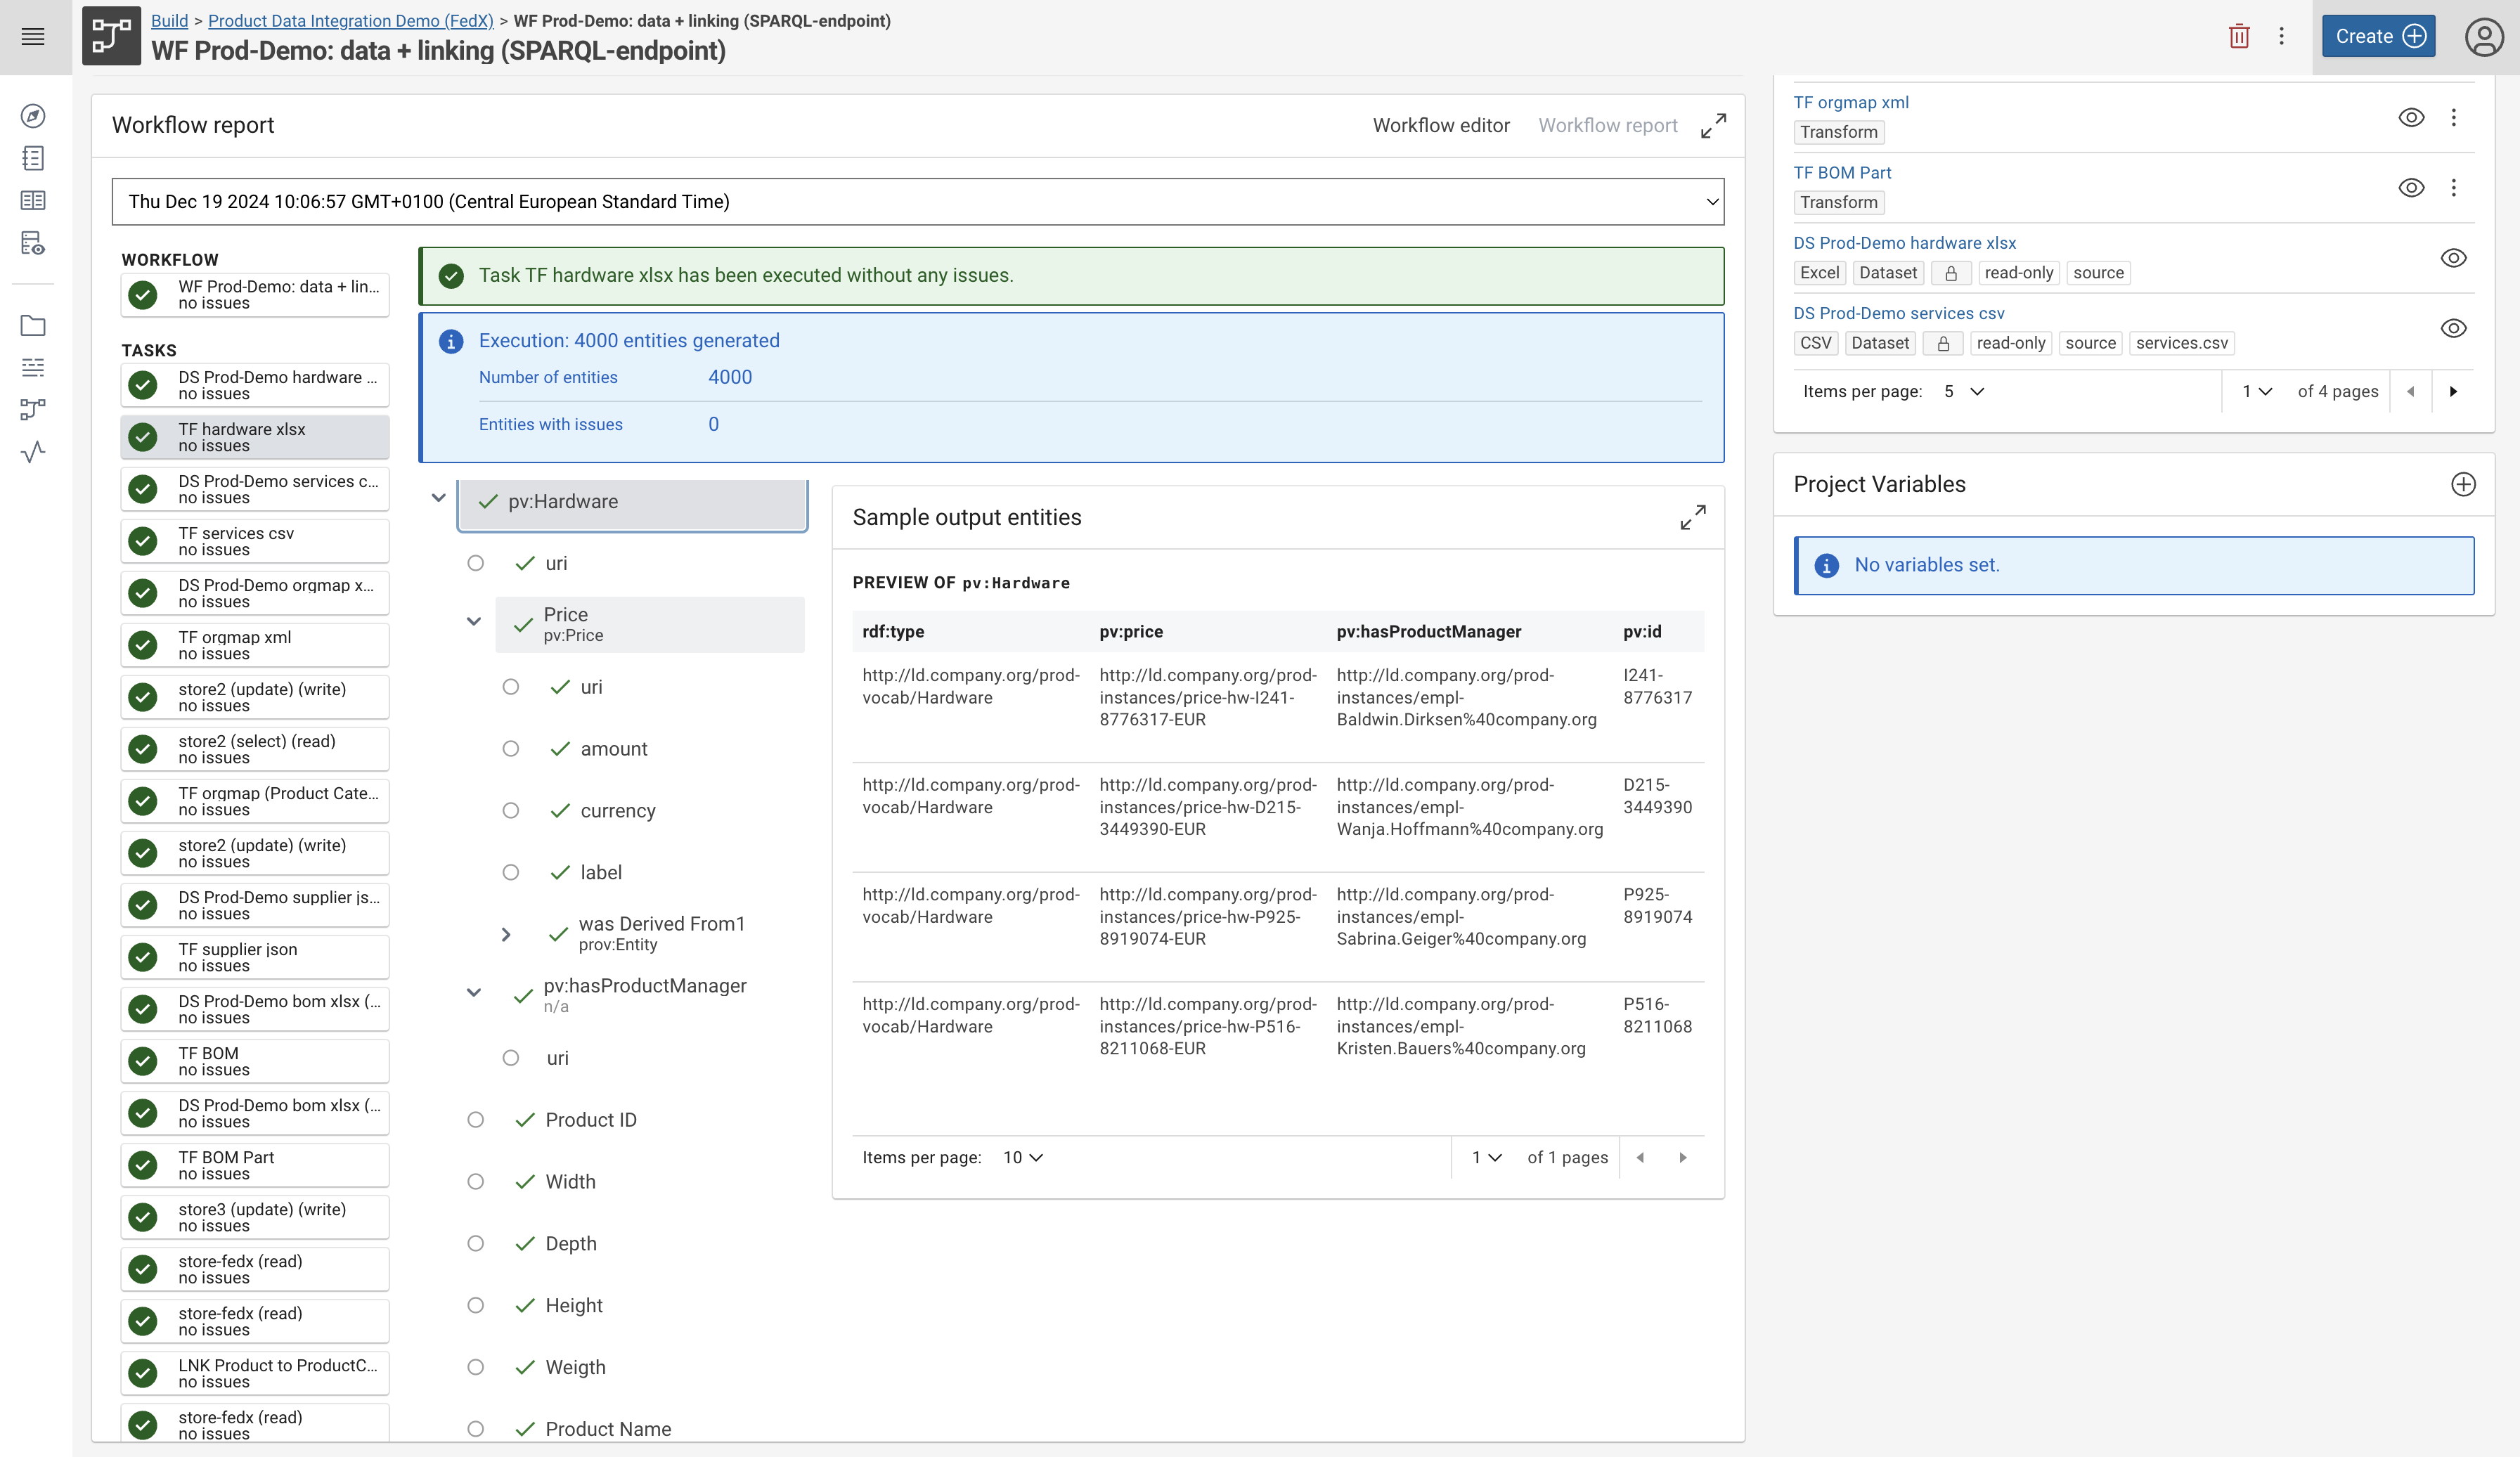
Task: Switch to the Workflow editor tab
Action: tap(1441, 125)
